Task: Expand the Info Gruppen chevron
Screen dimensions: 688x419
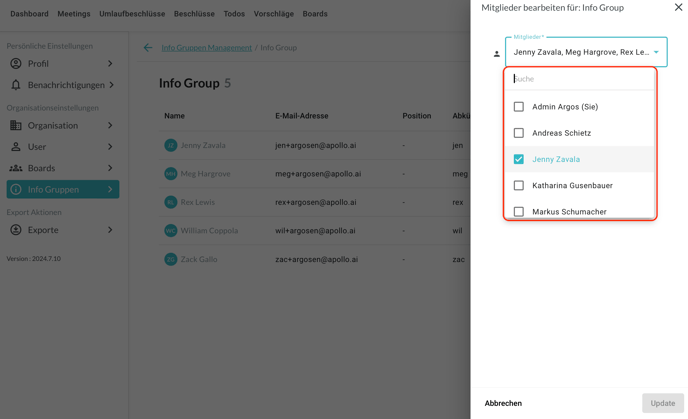Action: [110, 189]
